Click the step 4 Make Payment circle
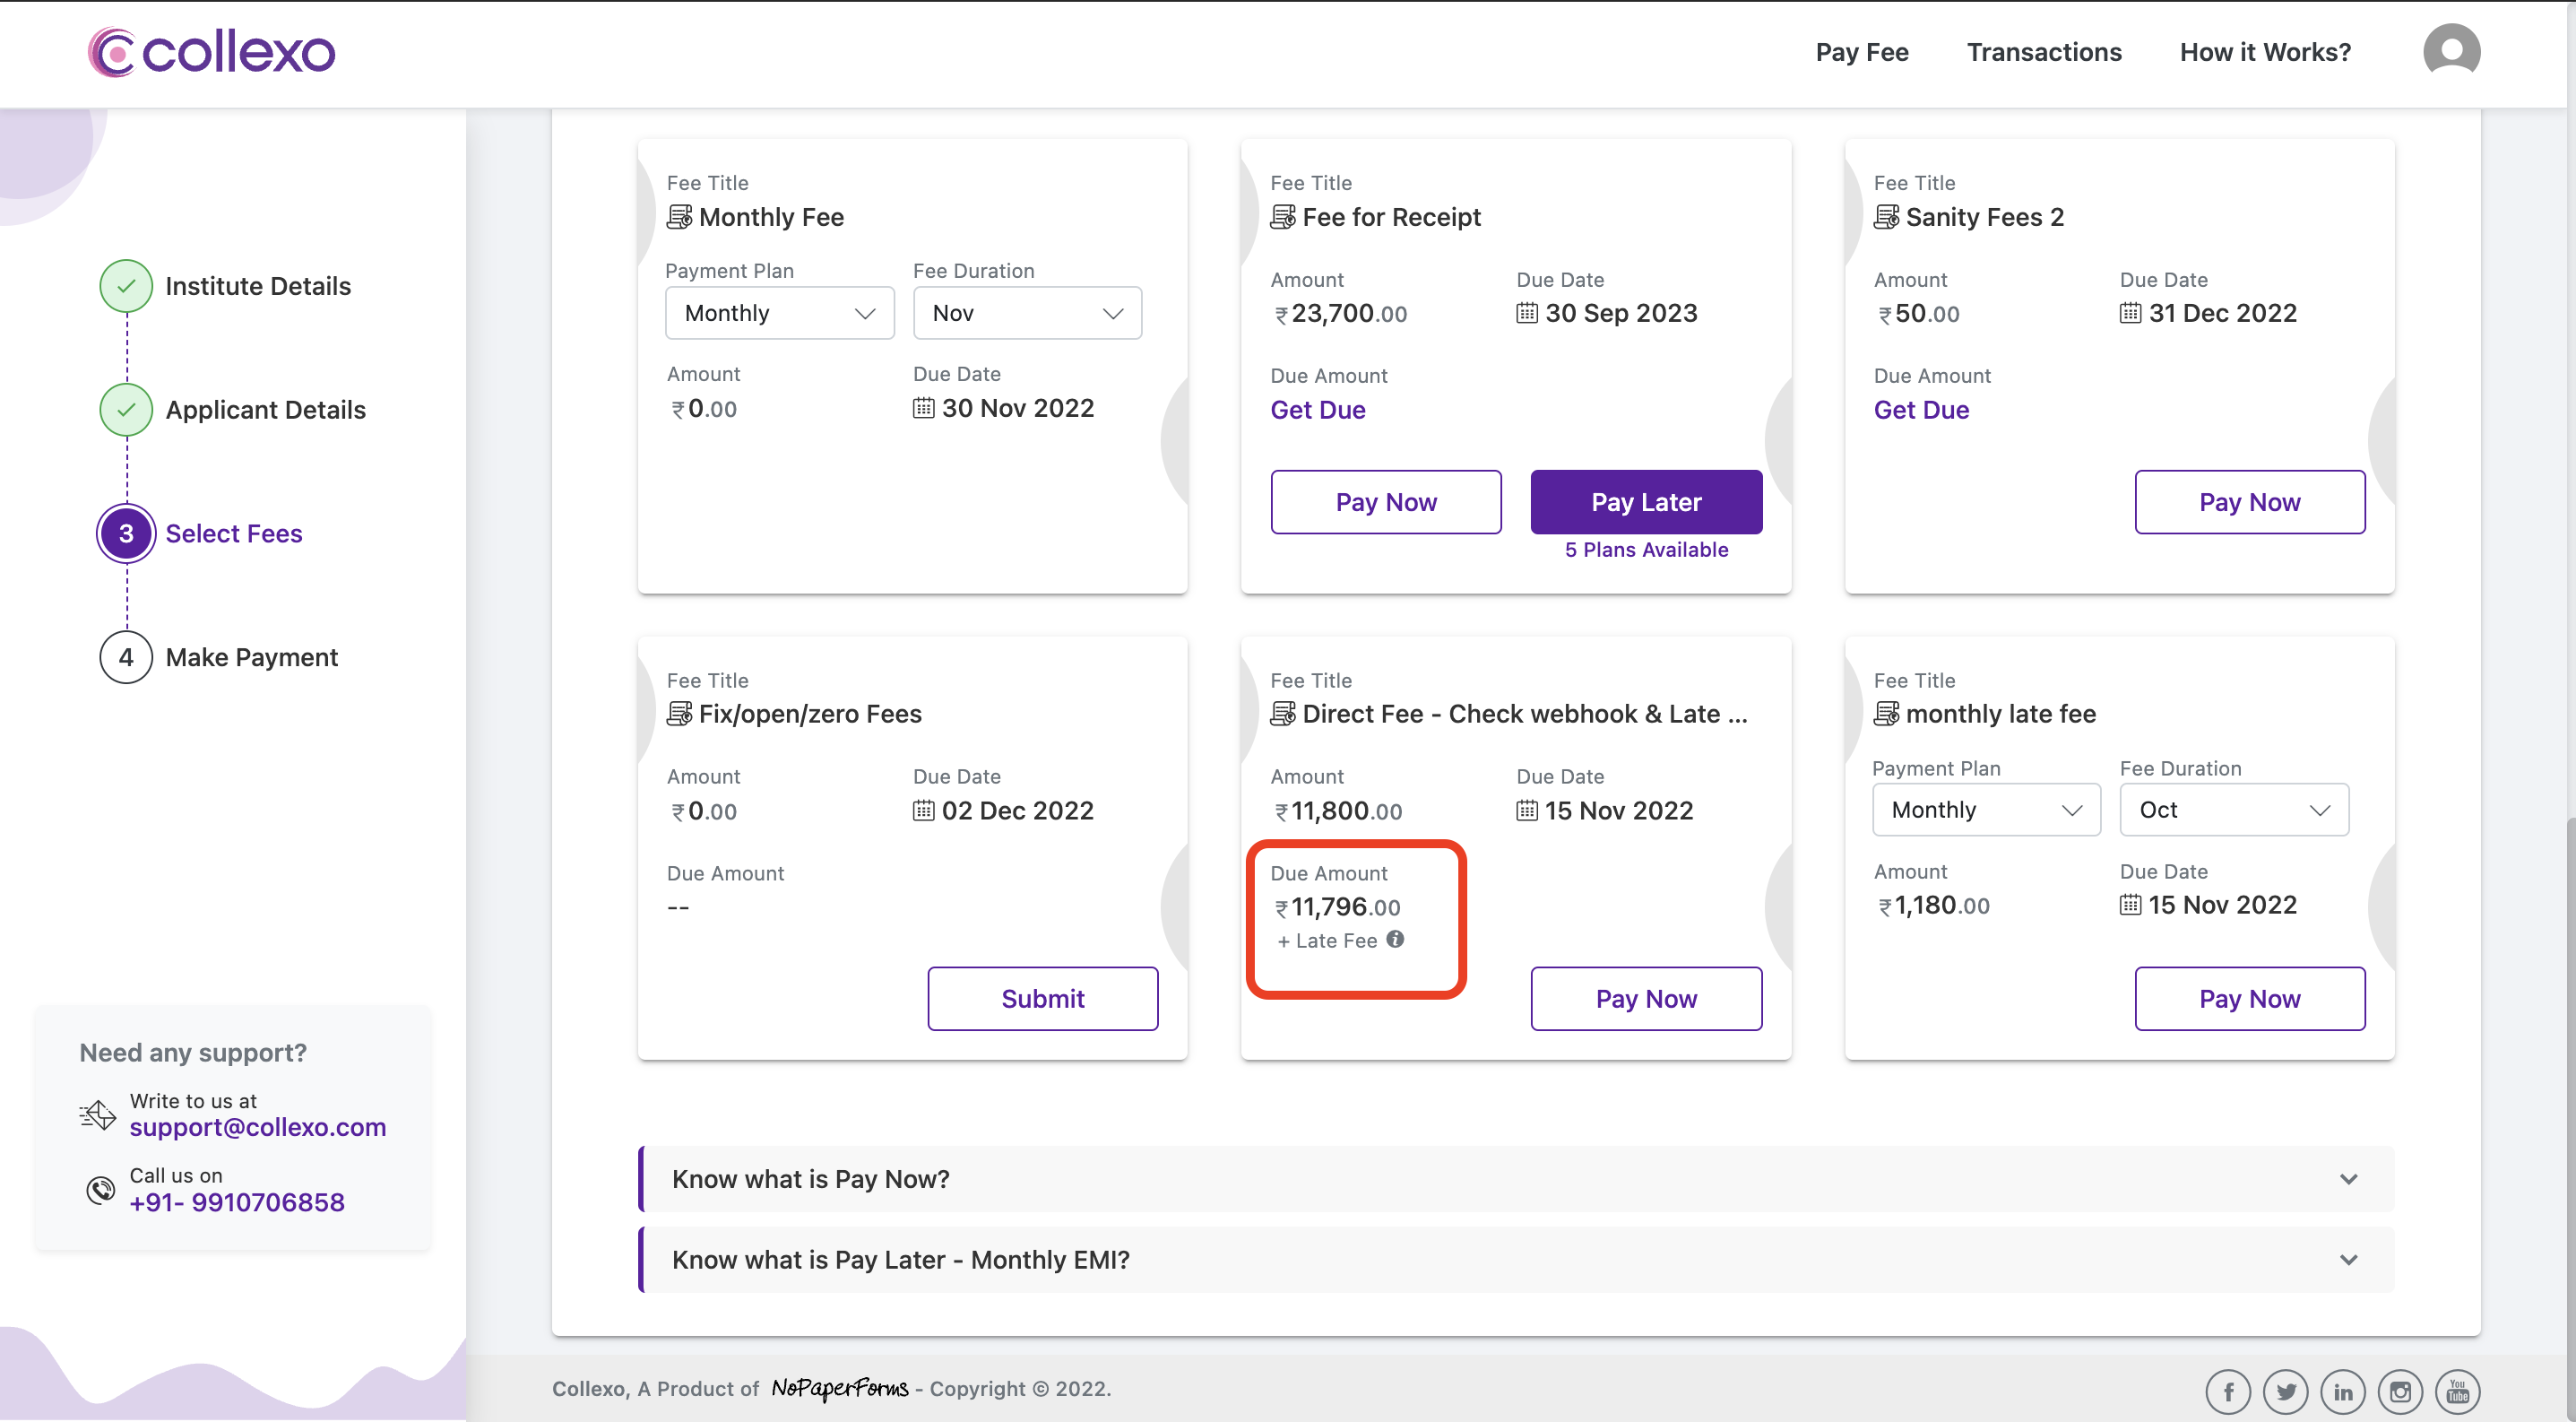The image size is (2576, 1422). click(126, 658)
